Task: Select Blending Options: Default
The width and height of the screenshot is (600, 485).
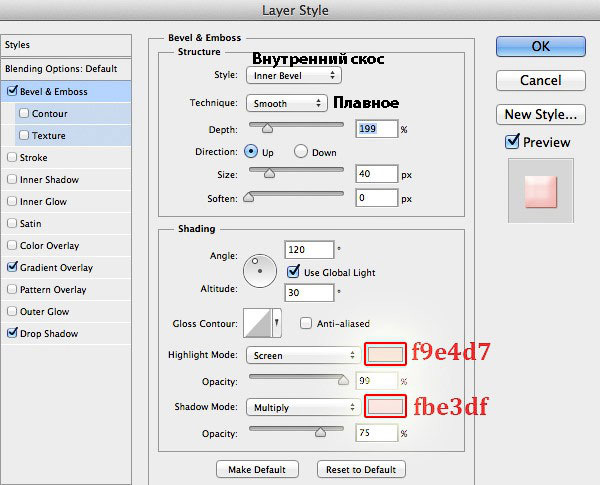Action: pos(66,69)
